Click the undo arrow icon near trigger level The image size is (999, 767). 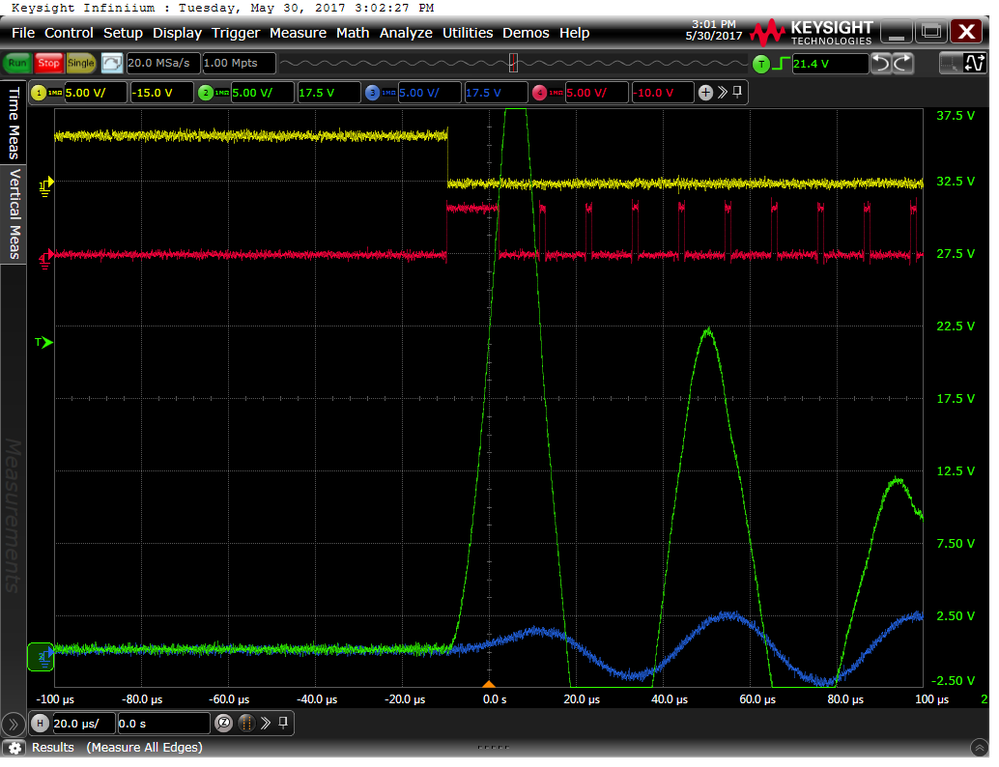[880, 64]
